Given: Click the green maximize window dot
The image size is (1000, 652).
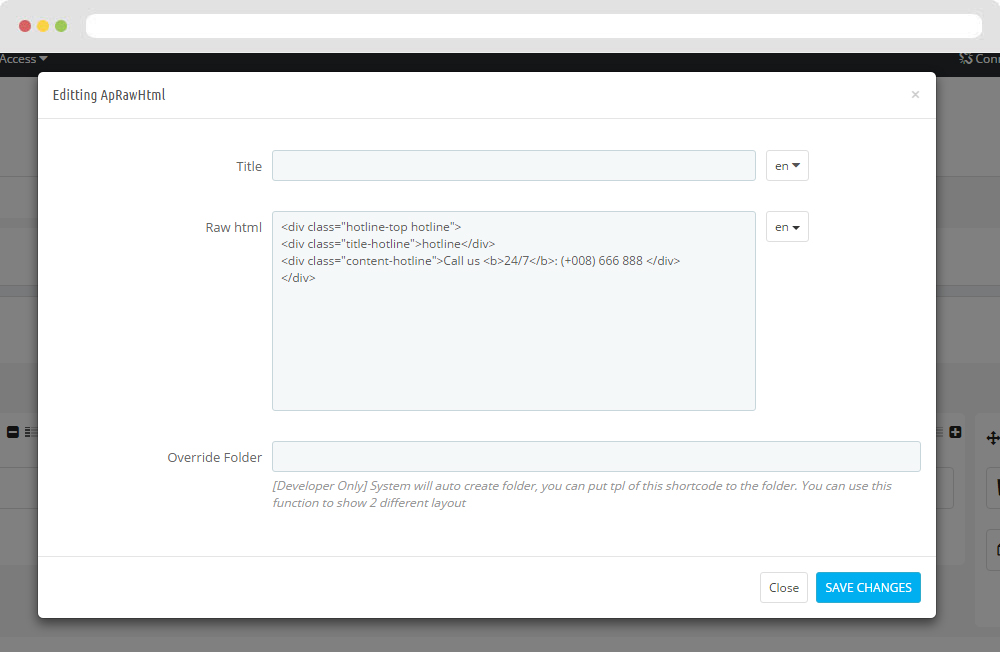Looking at the screenshot, I should [61, 26].
